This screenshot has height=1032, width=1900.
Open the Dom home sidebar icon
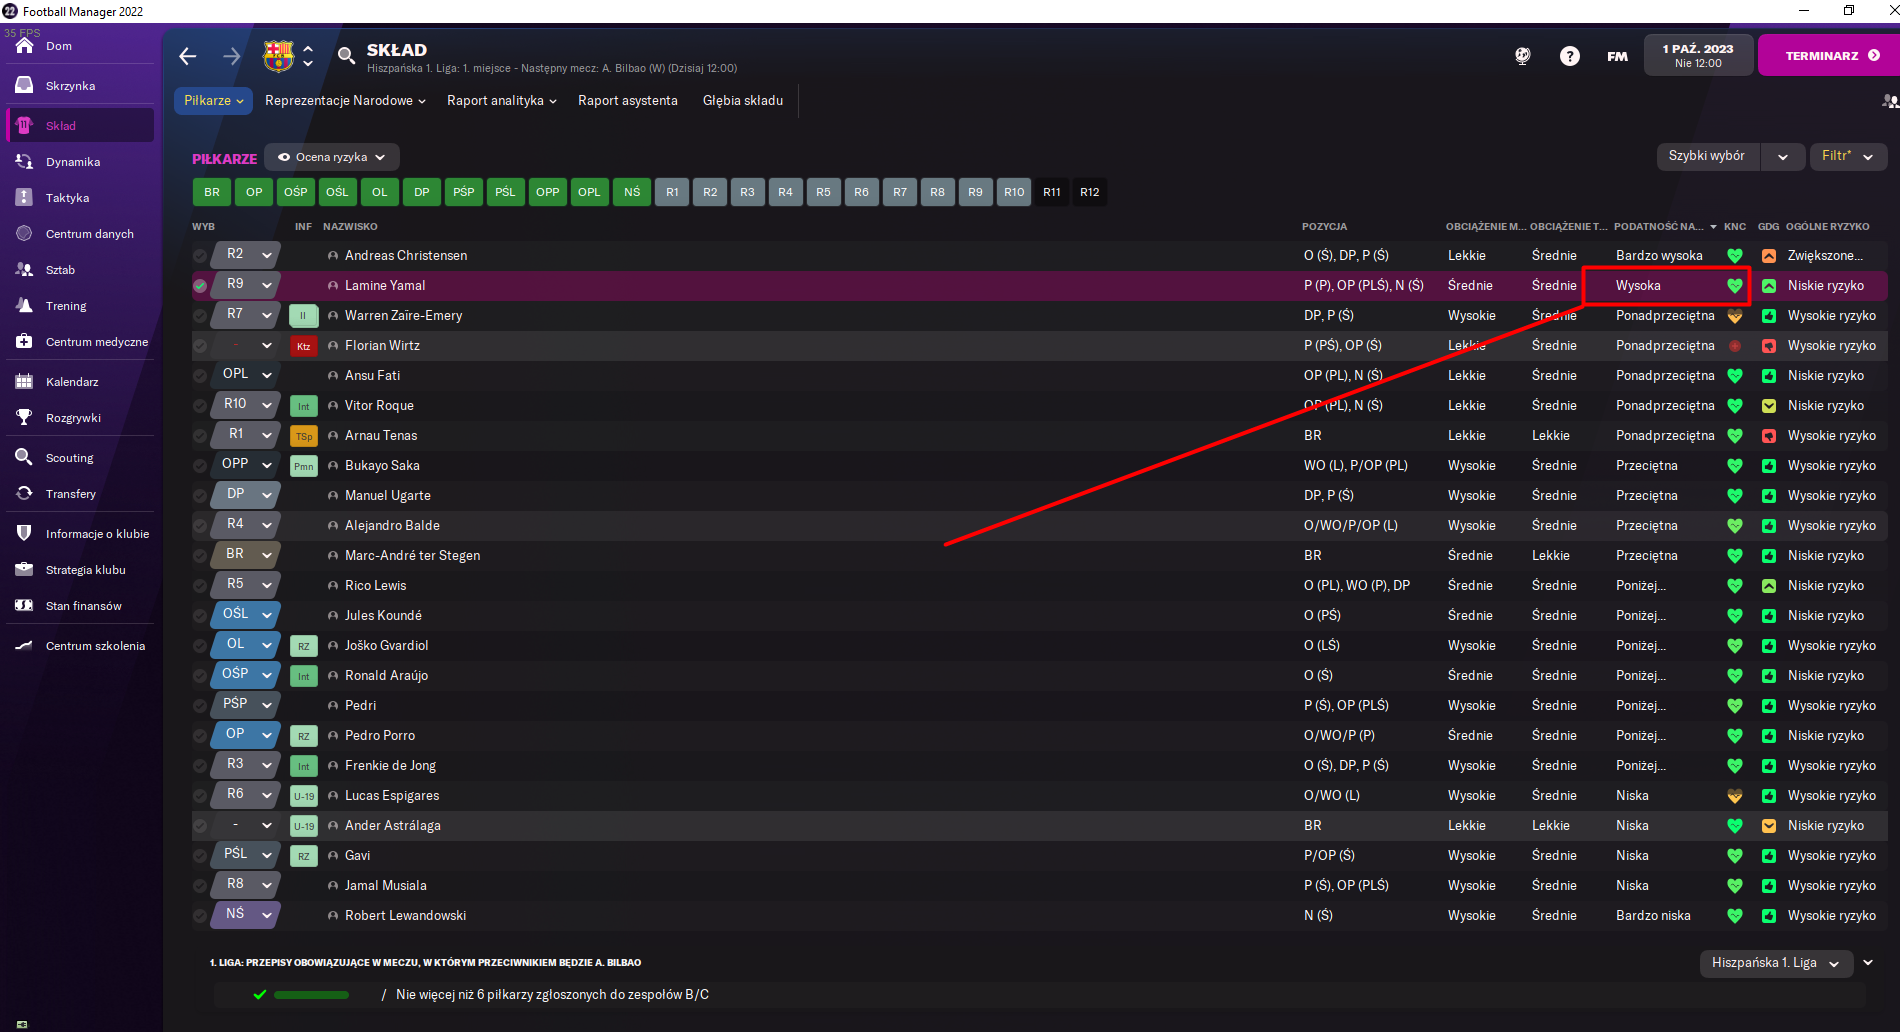pyautogui.click(x=25, y=45)
